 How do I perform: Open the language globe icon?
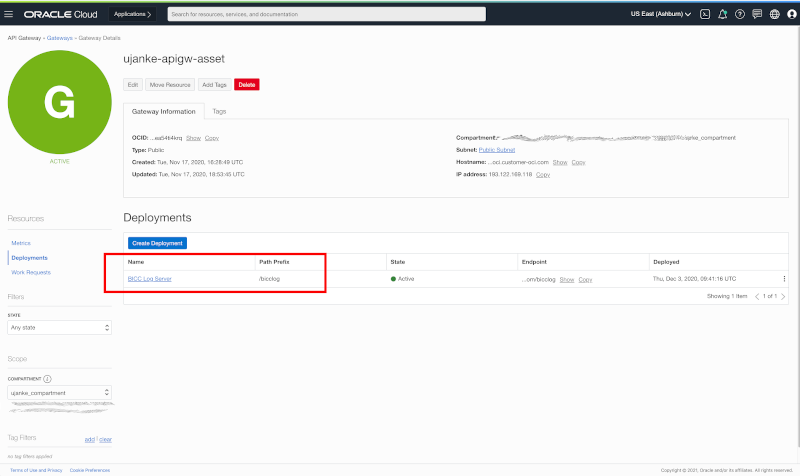pos(774,14)
